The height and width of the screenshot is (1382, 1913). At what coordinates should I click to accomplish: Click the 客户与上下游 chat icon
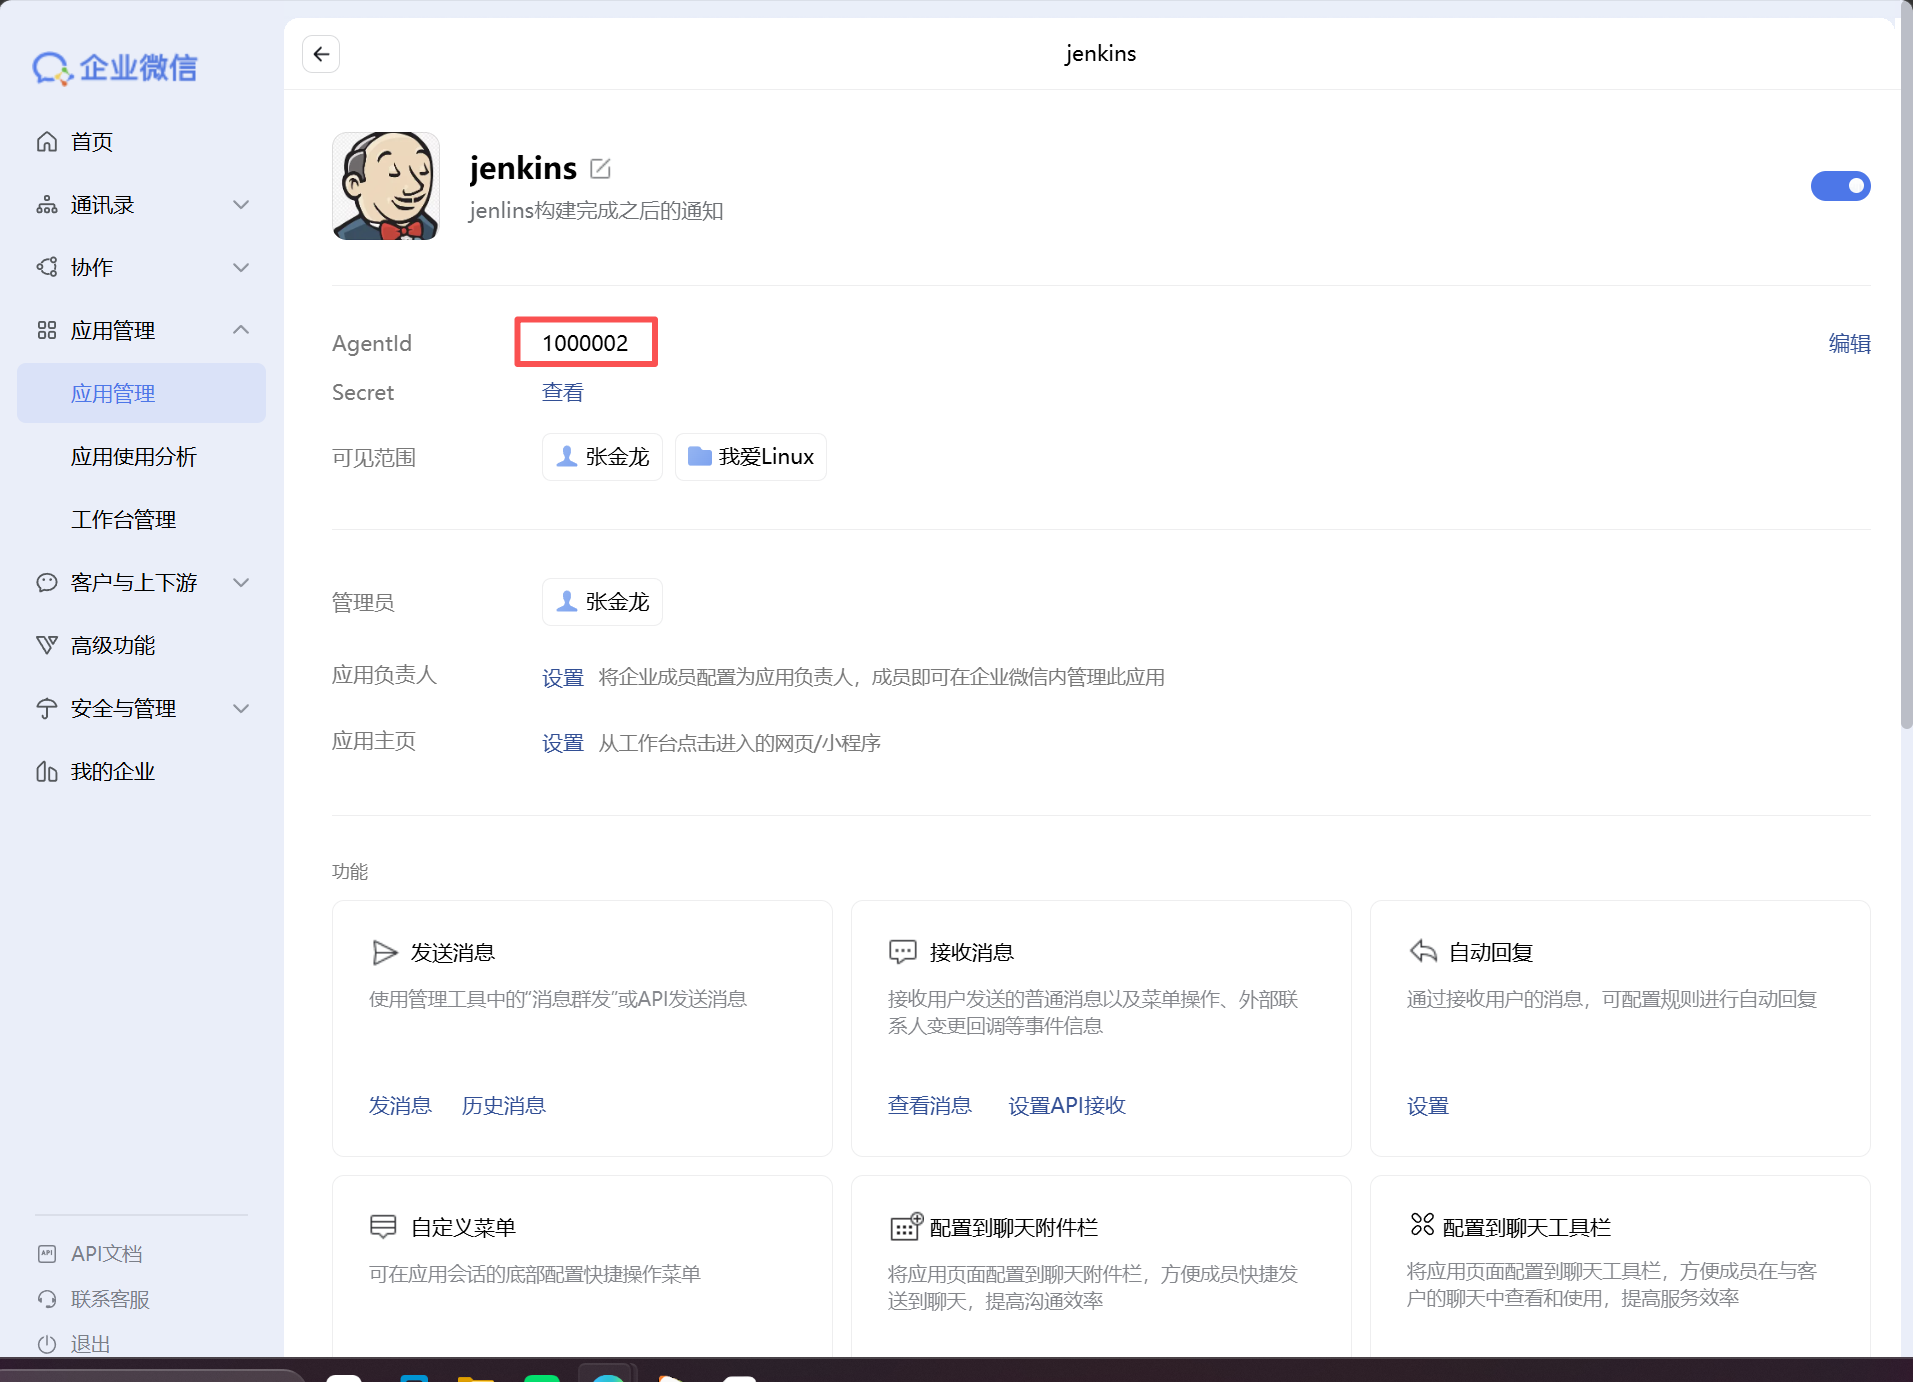47,582
